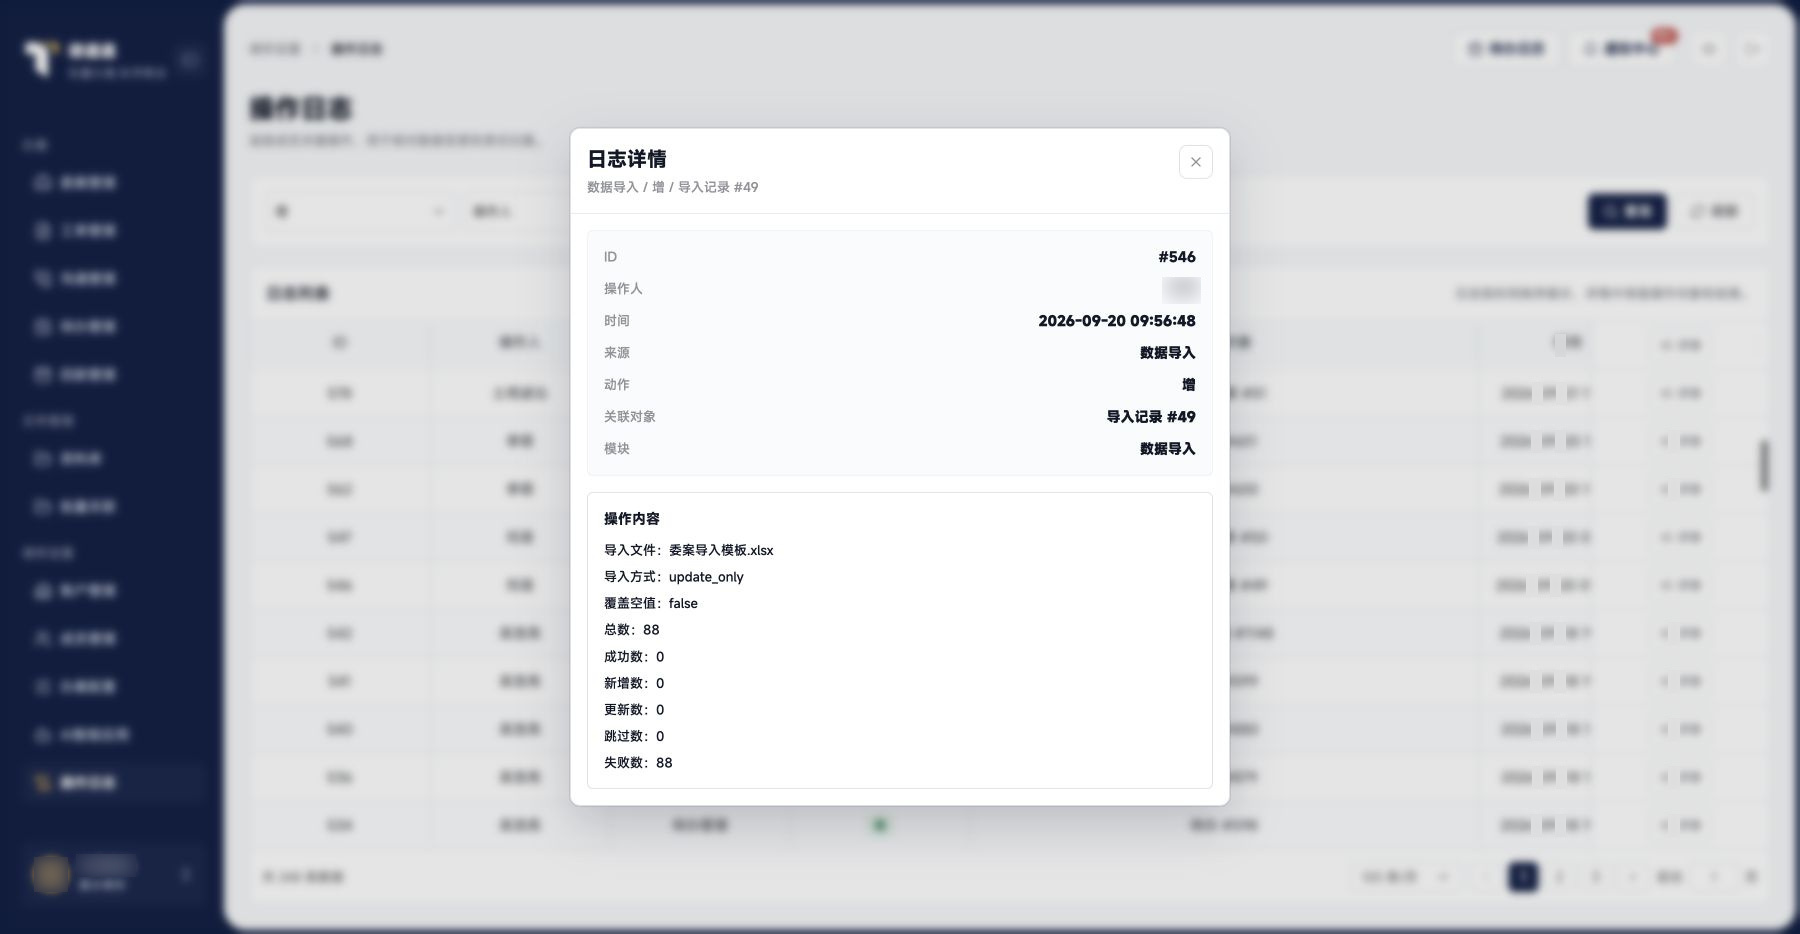Click the 日志详情 dialog title

click(627, 159)
